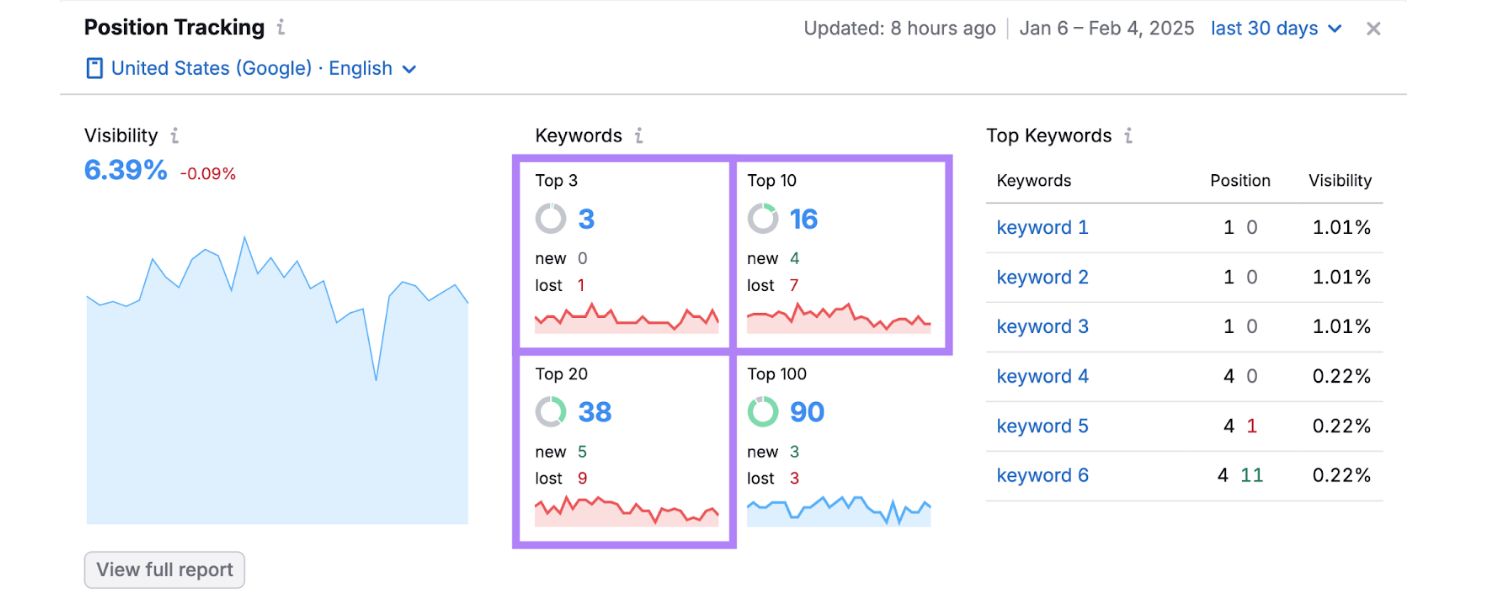Click the View full report button

[164, 569]
